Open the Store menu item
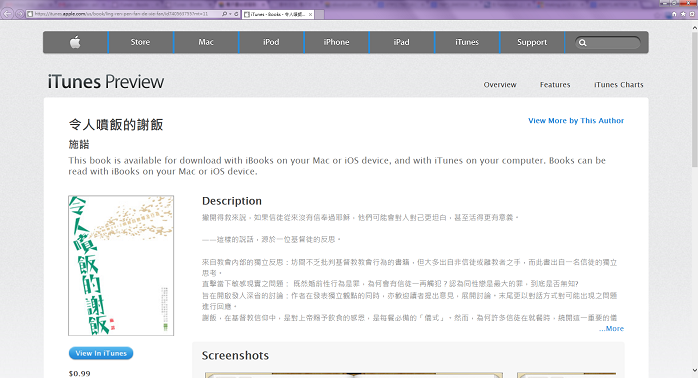 click(140, 42)
